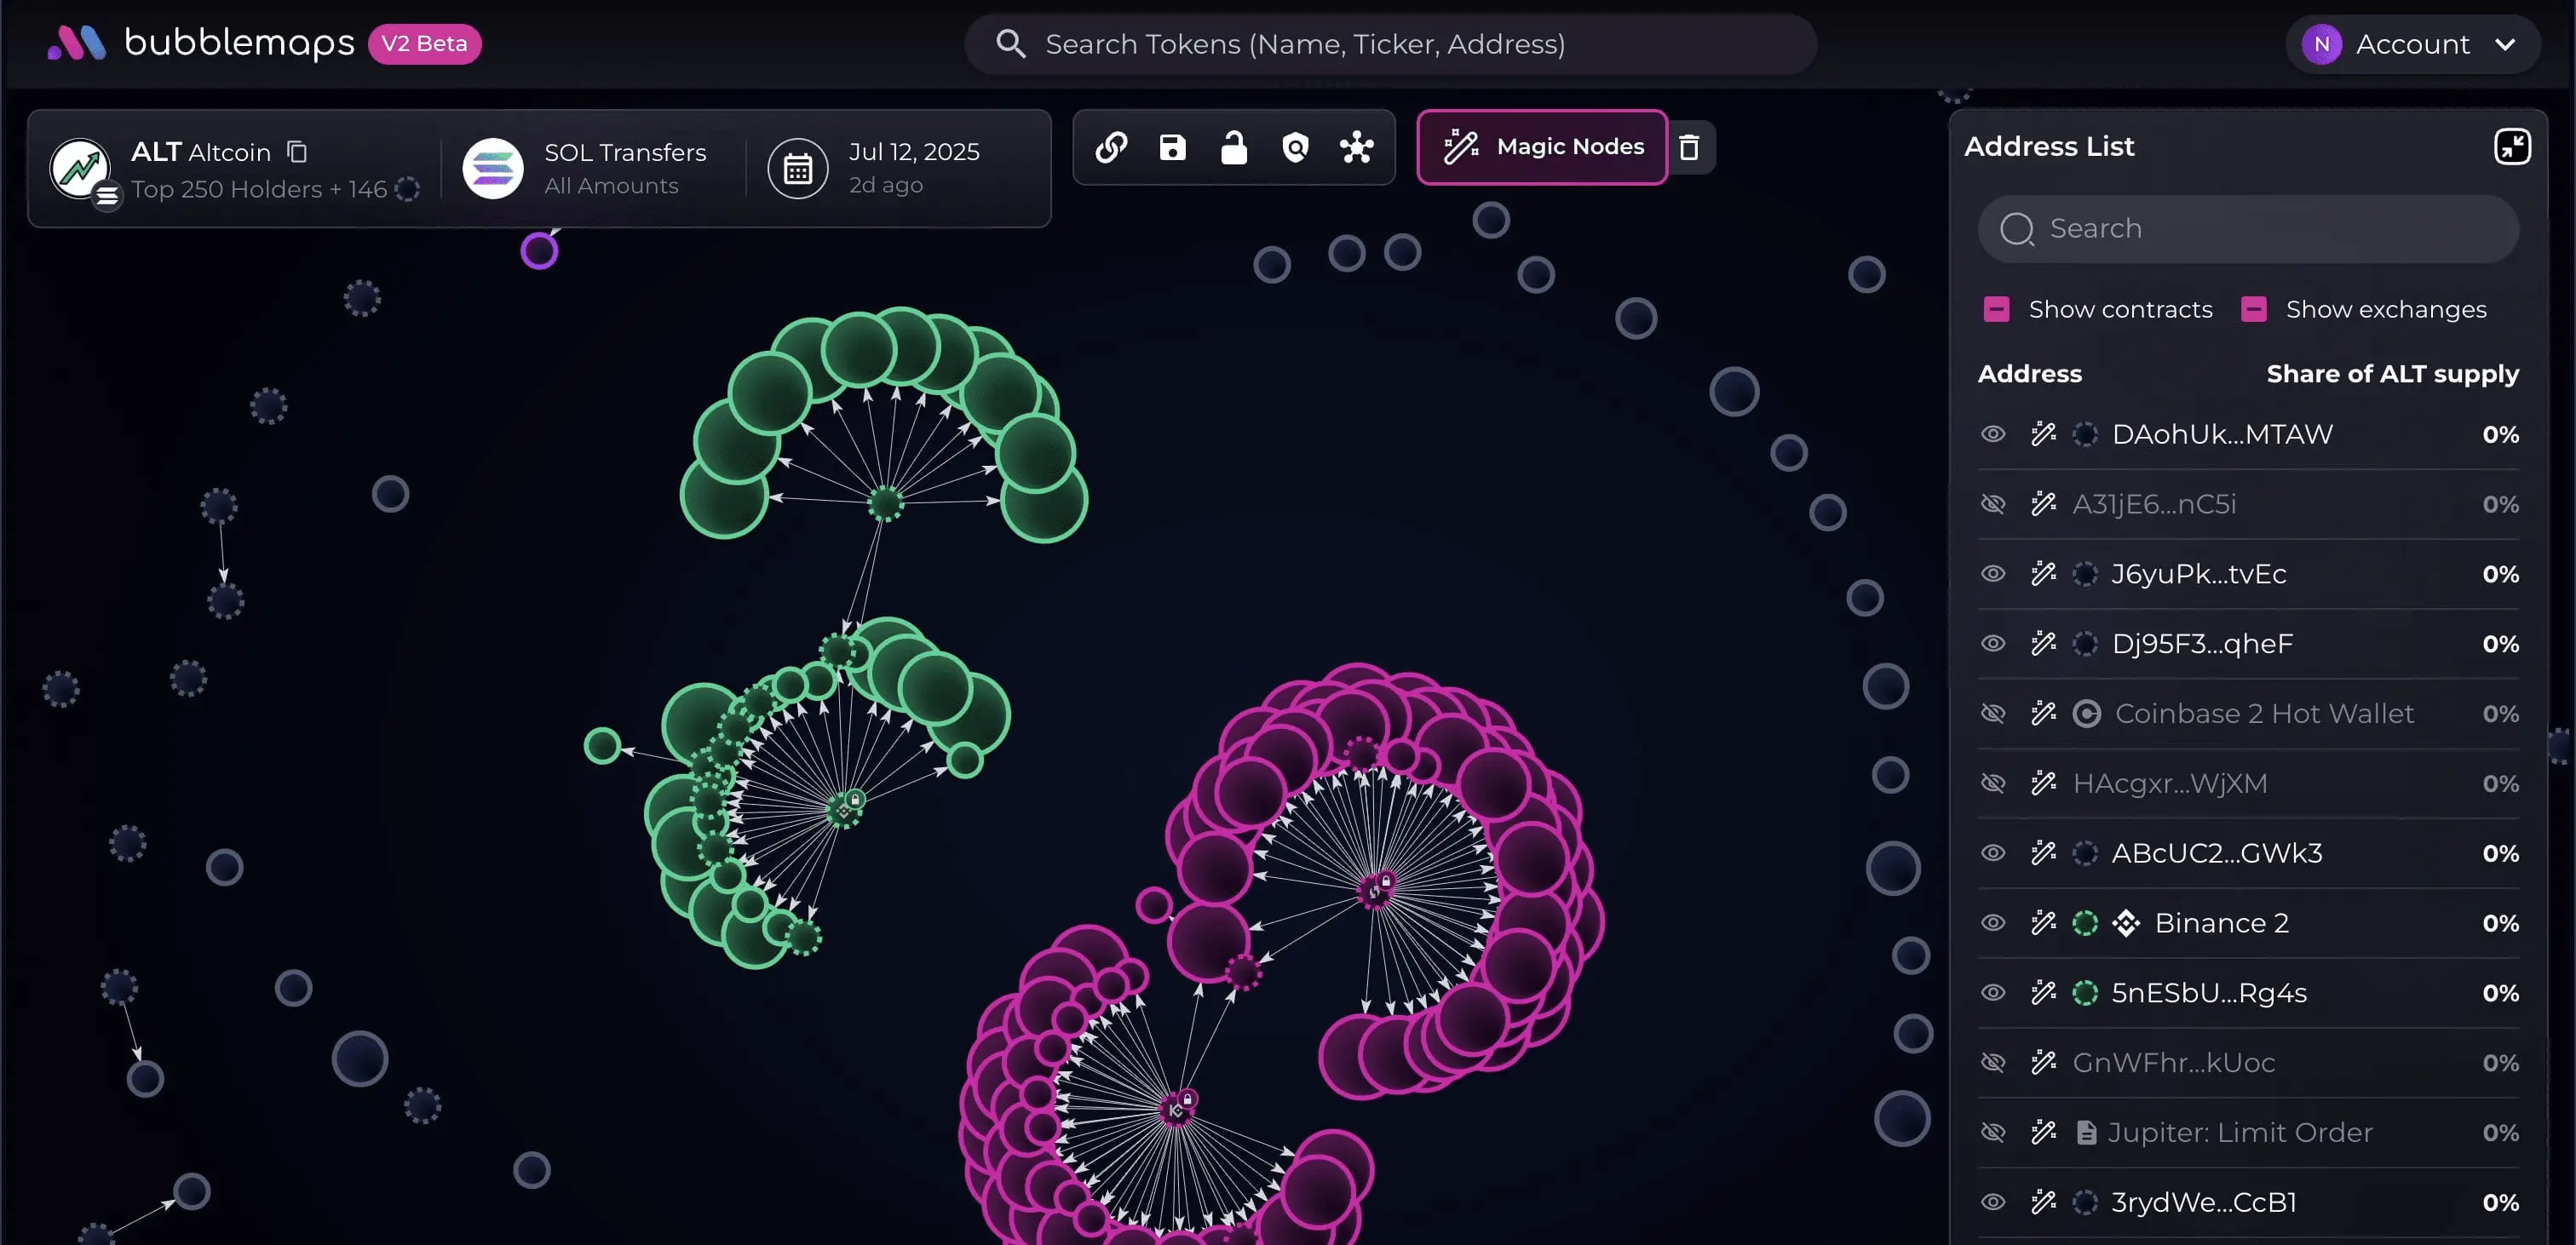Click the unlock padlock icon in toolbar

click(1234, 147)
